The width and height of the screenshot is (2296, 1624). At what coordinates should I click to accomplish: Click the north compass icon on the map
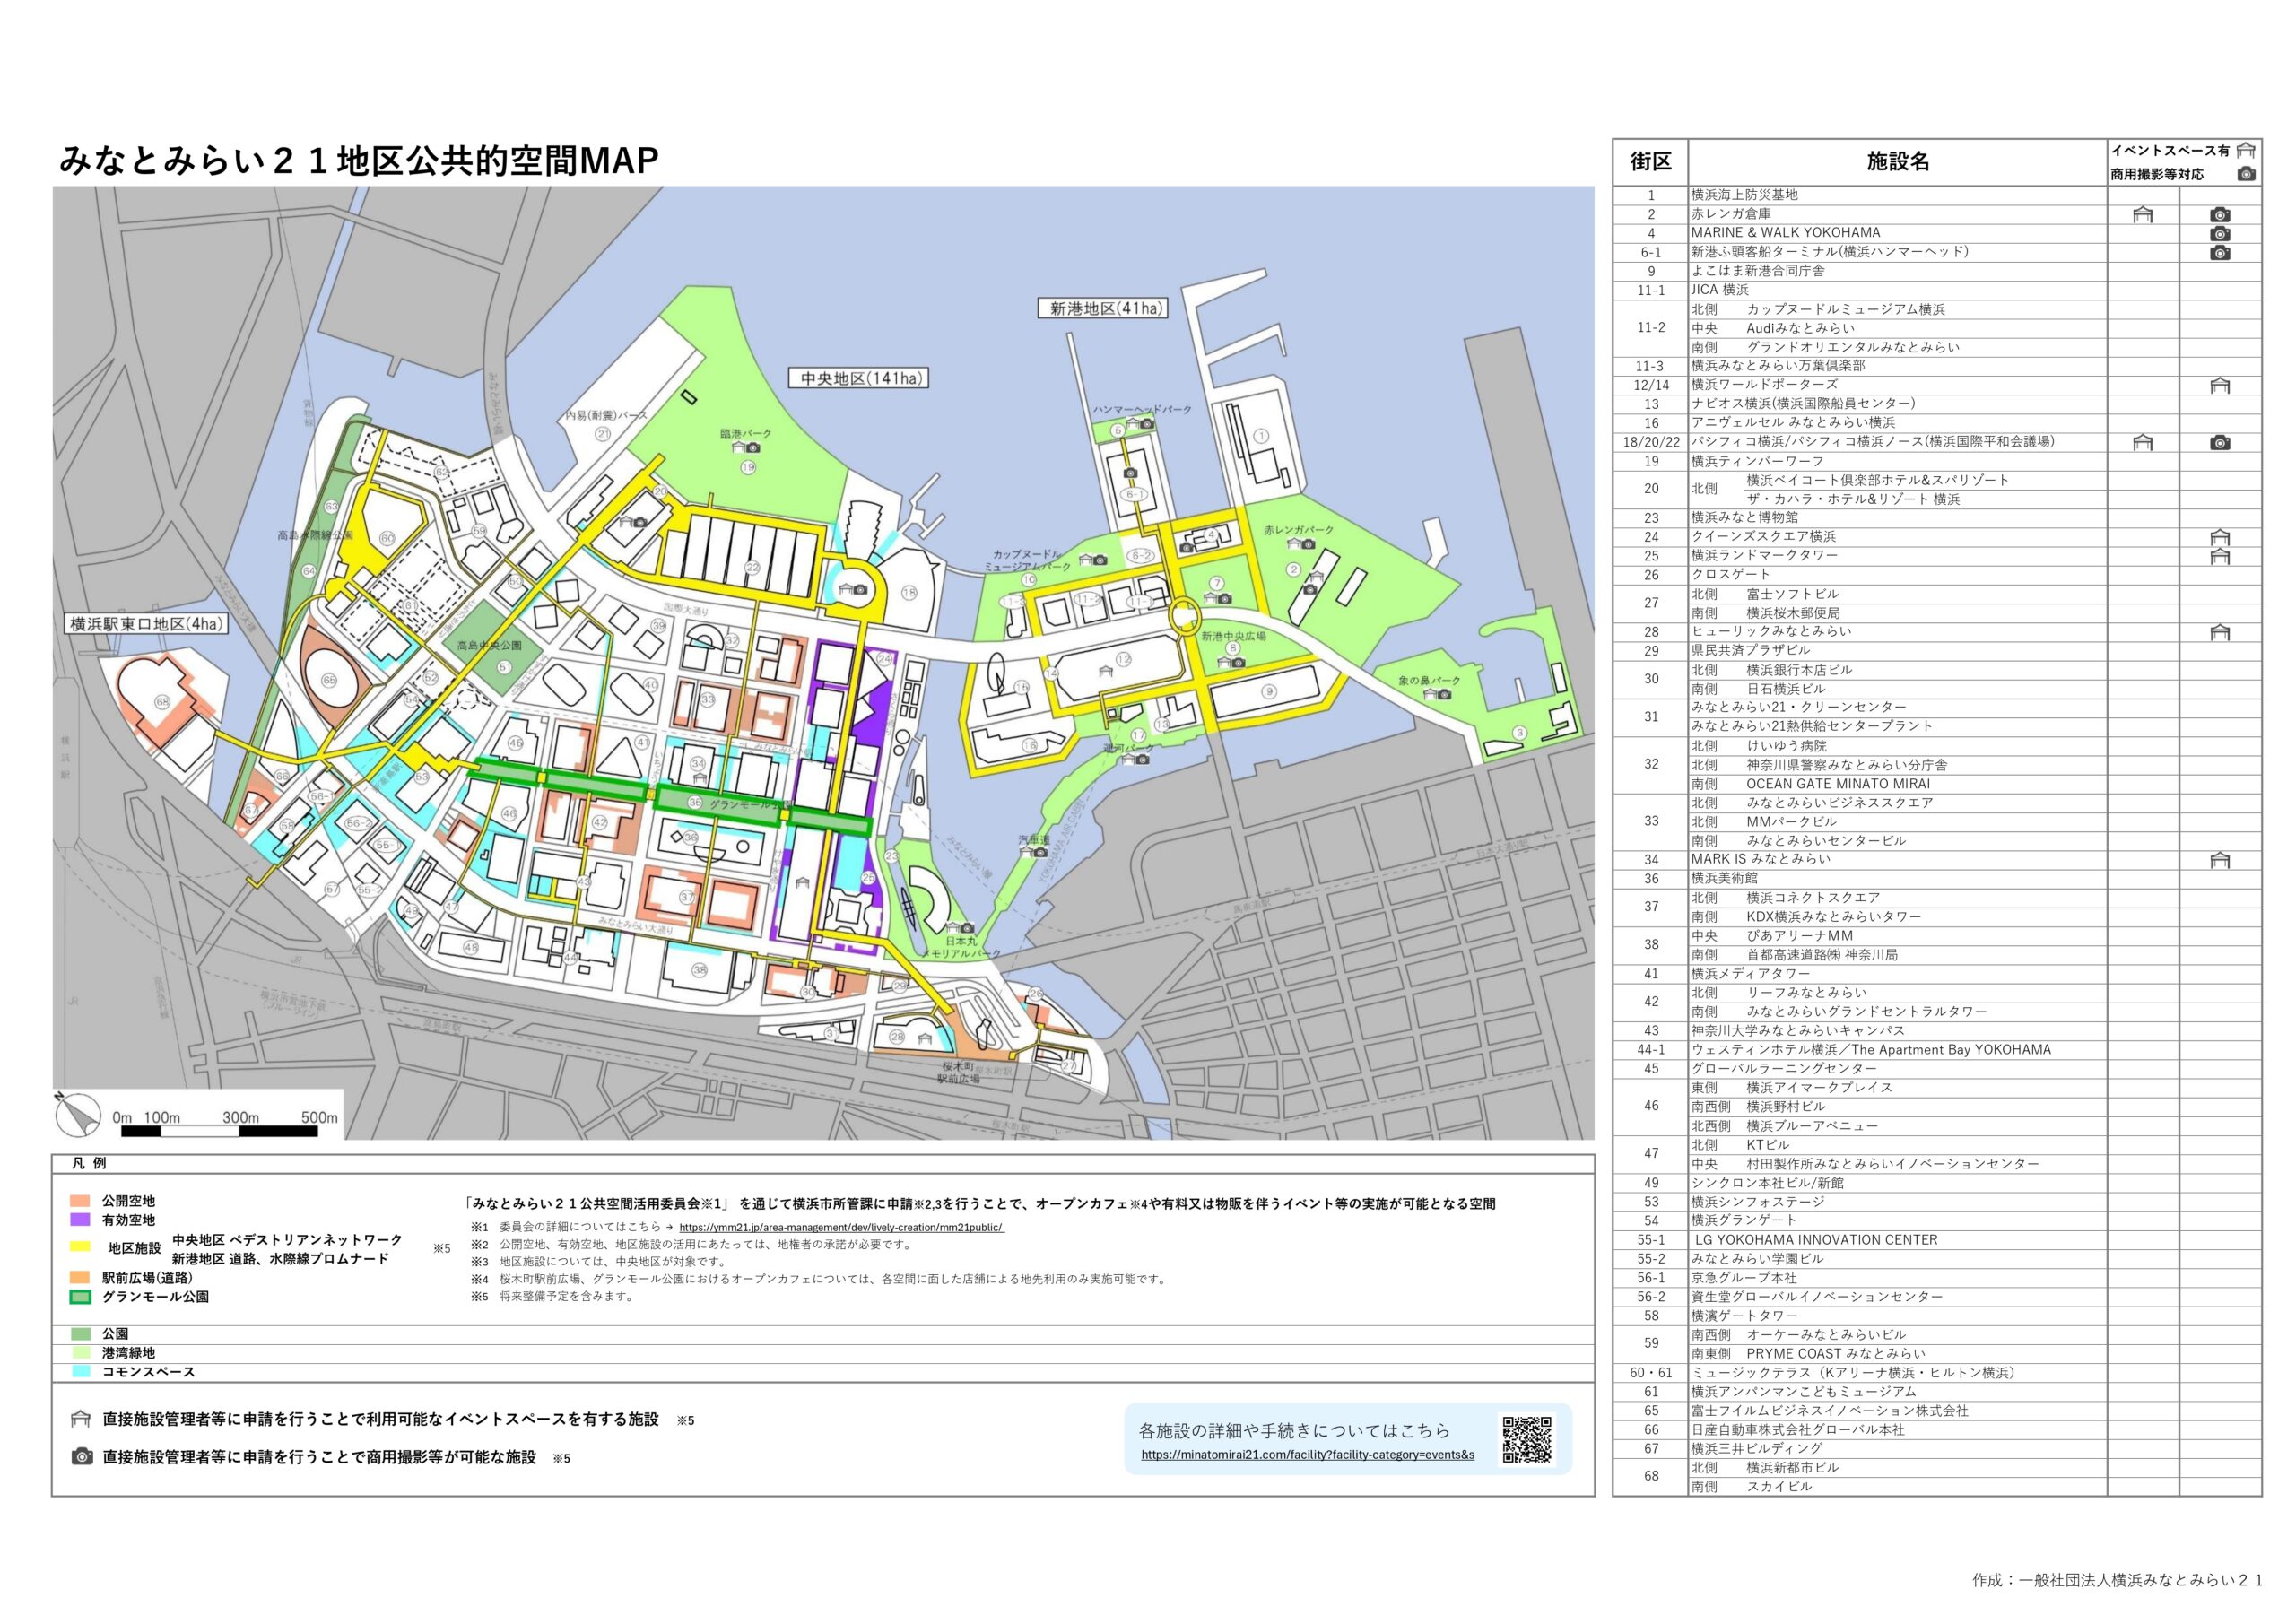78,1115
